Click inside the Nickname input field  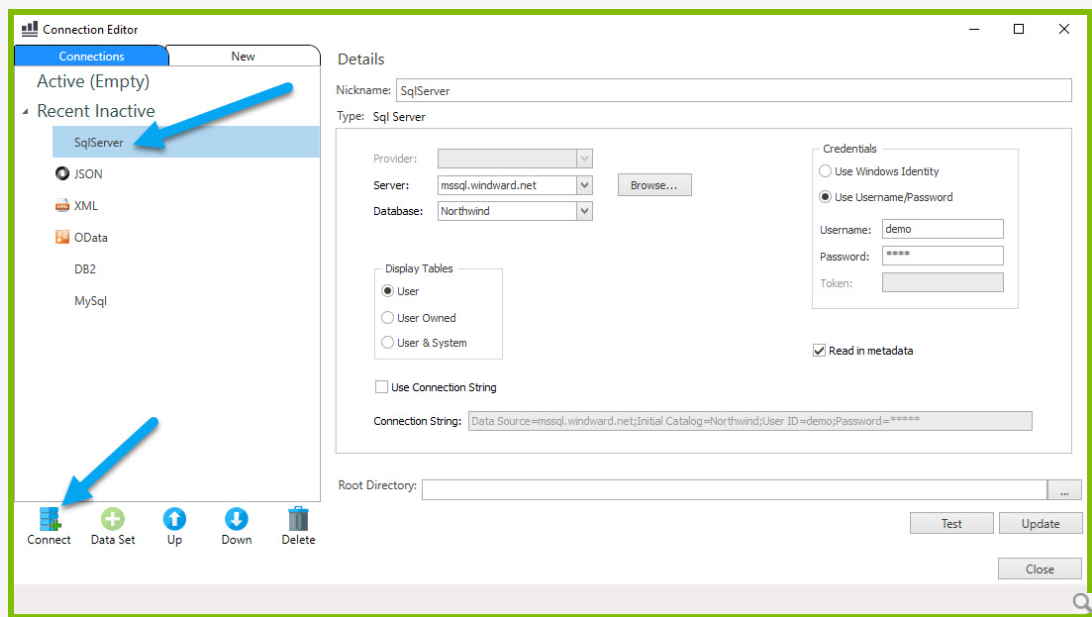click(x=700, y=89)
